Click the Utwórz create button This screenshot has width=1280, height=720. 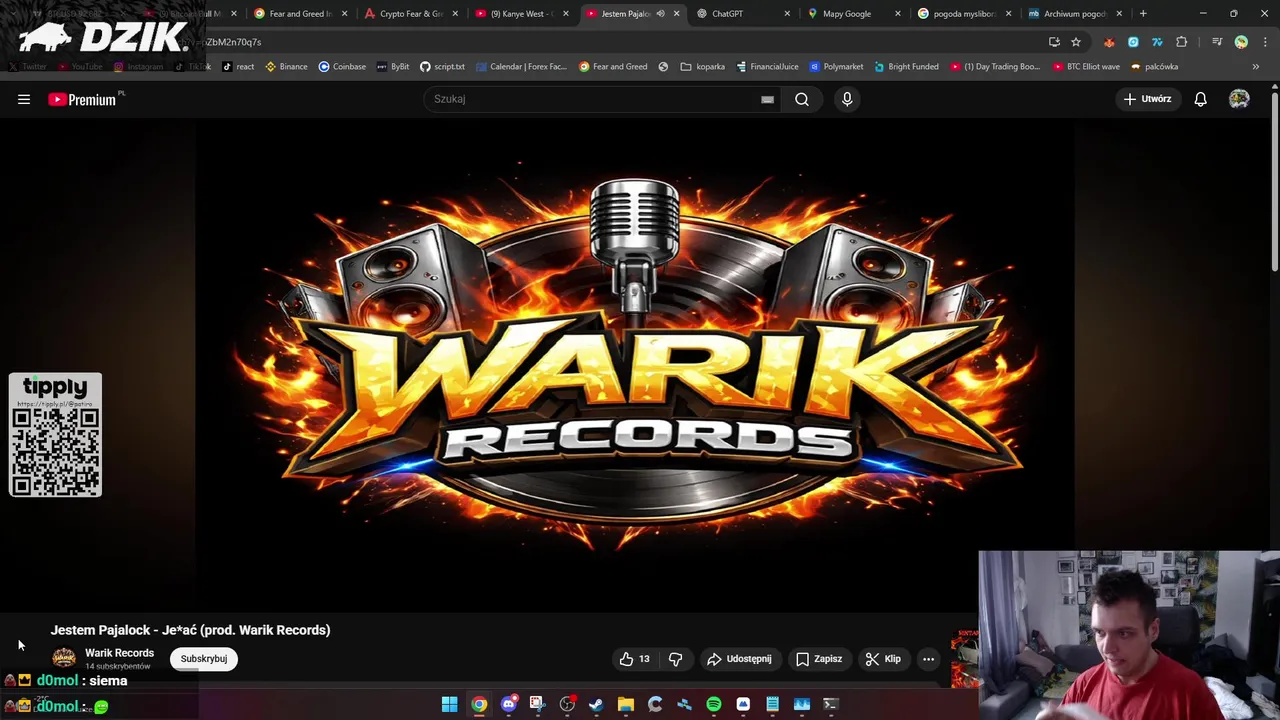click(x=1147, y=99)
